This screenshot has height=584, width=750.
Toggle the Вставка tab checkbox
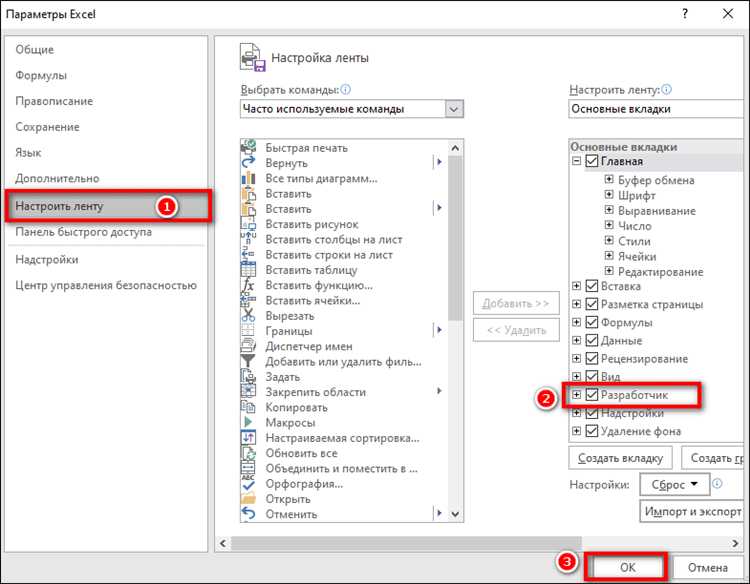(x=592, y=286)
